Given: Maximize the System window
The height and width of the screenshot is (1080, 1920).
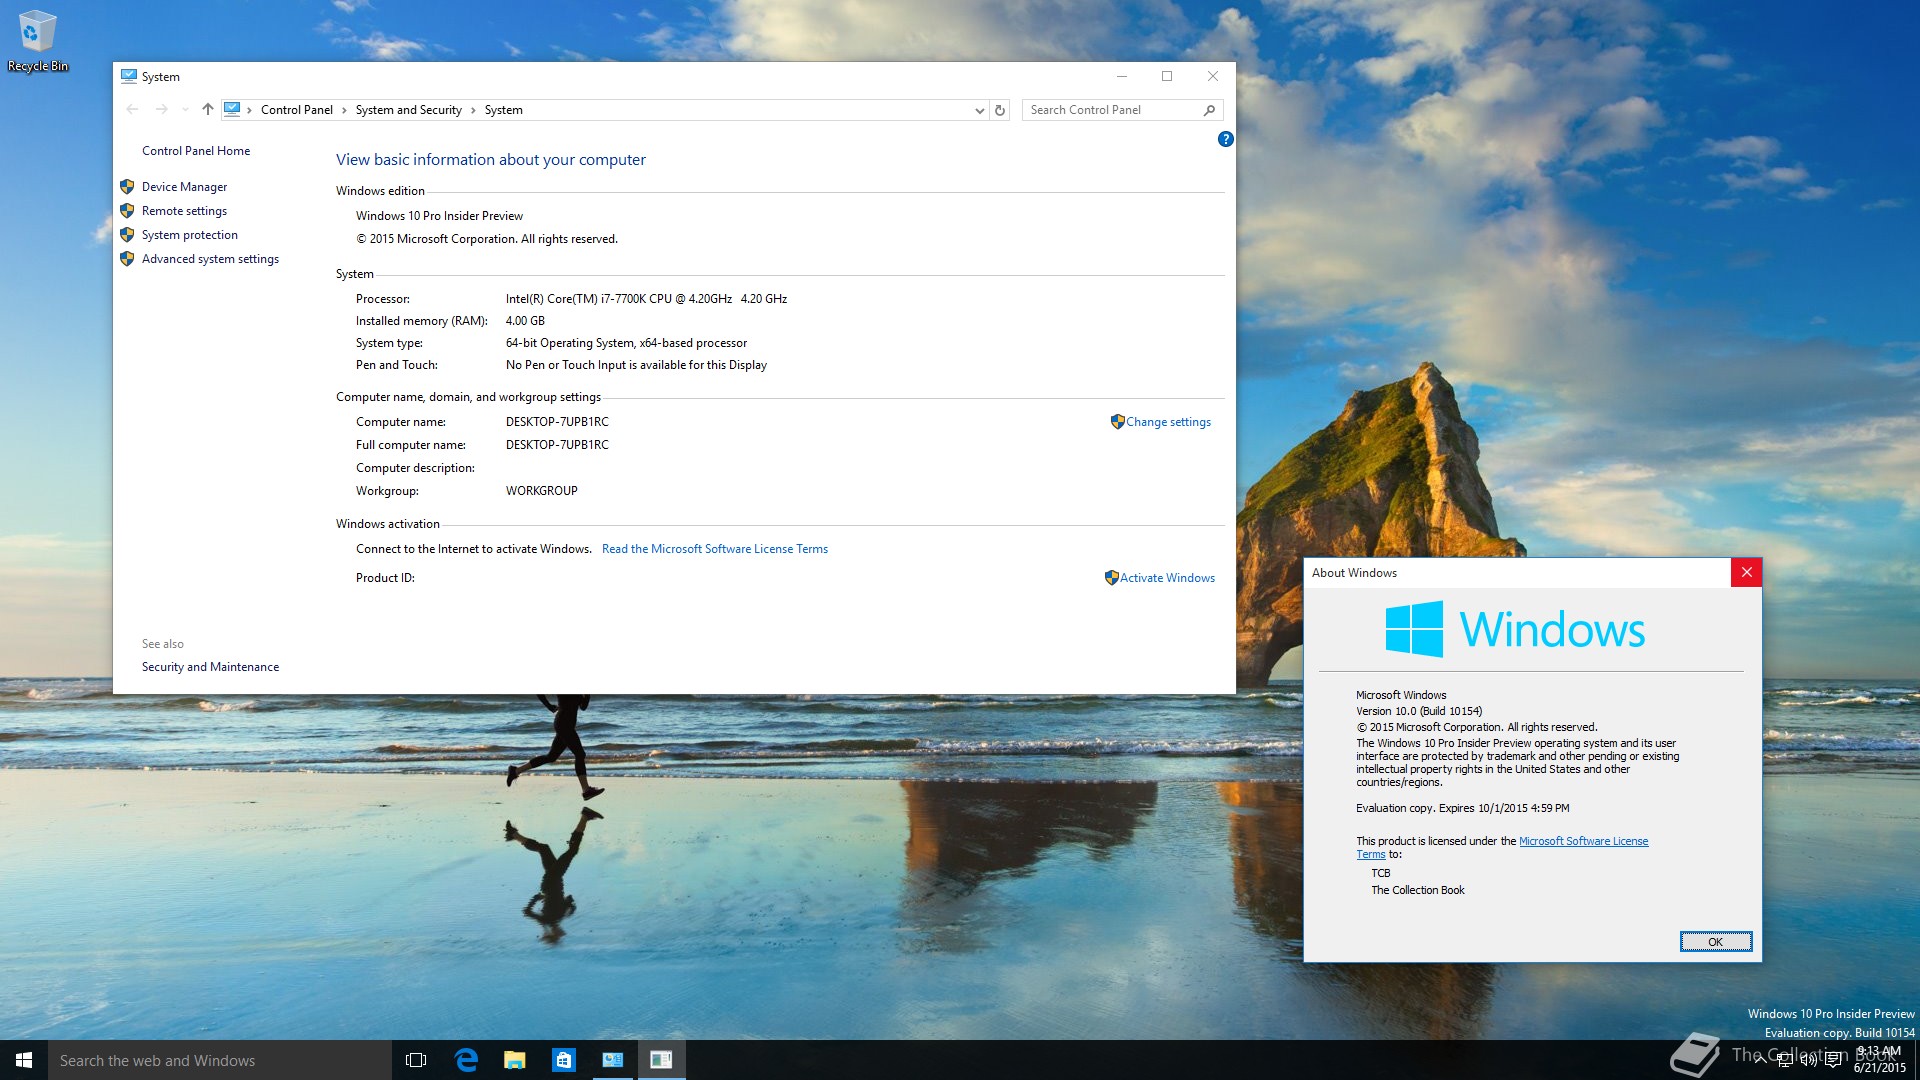Looking at the screenshot, I should pos(1167,76).
